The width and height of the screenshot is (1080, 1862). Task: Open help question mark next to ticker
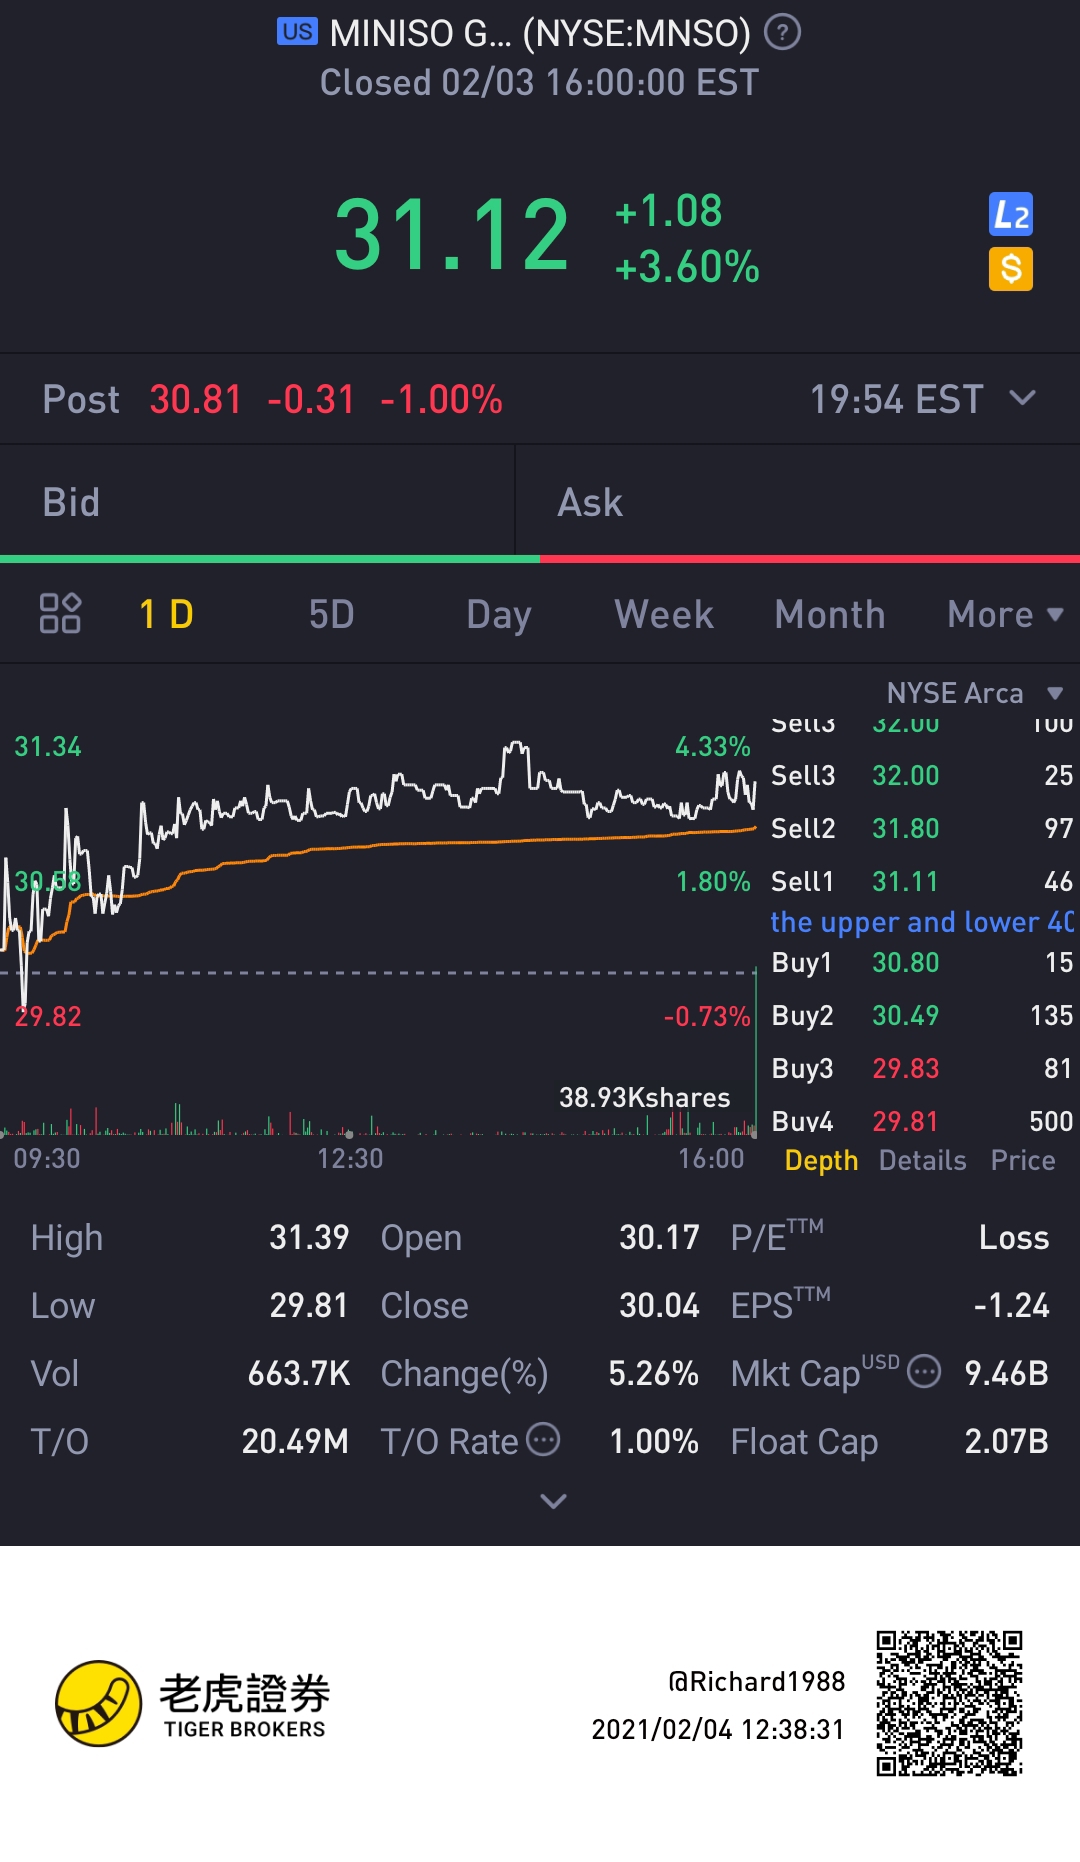(x=782, y=34)
